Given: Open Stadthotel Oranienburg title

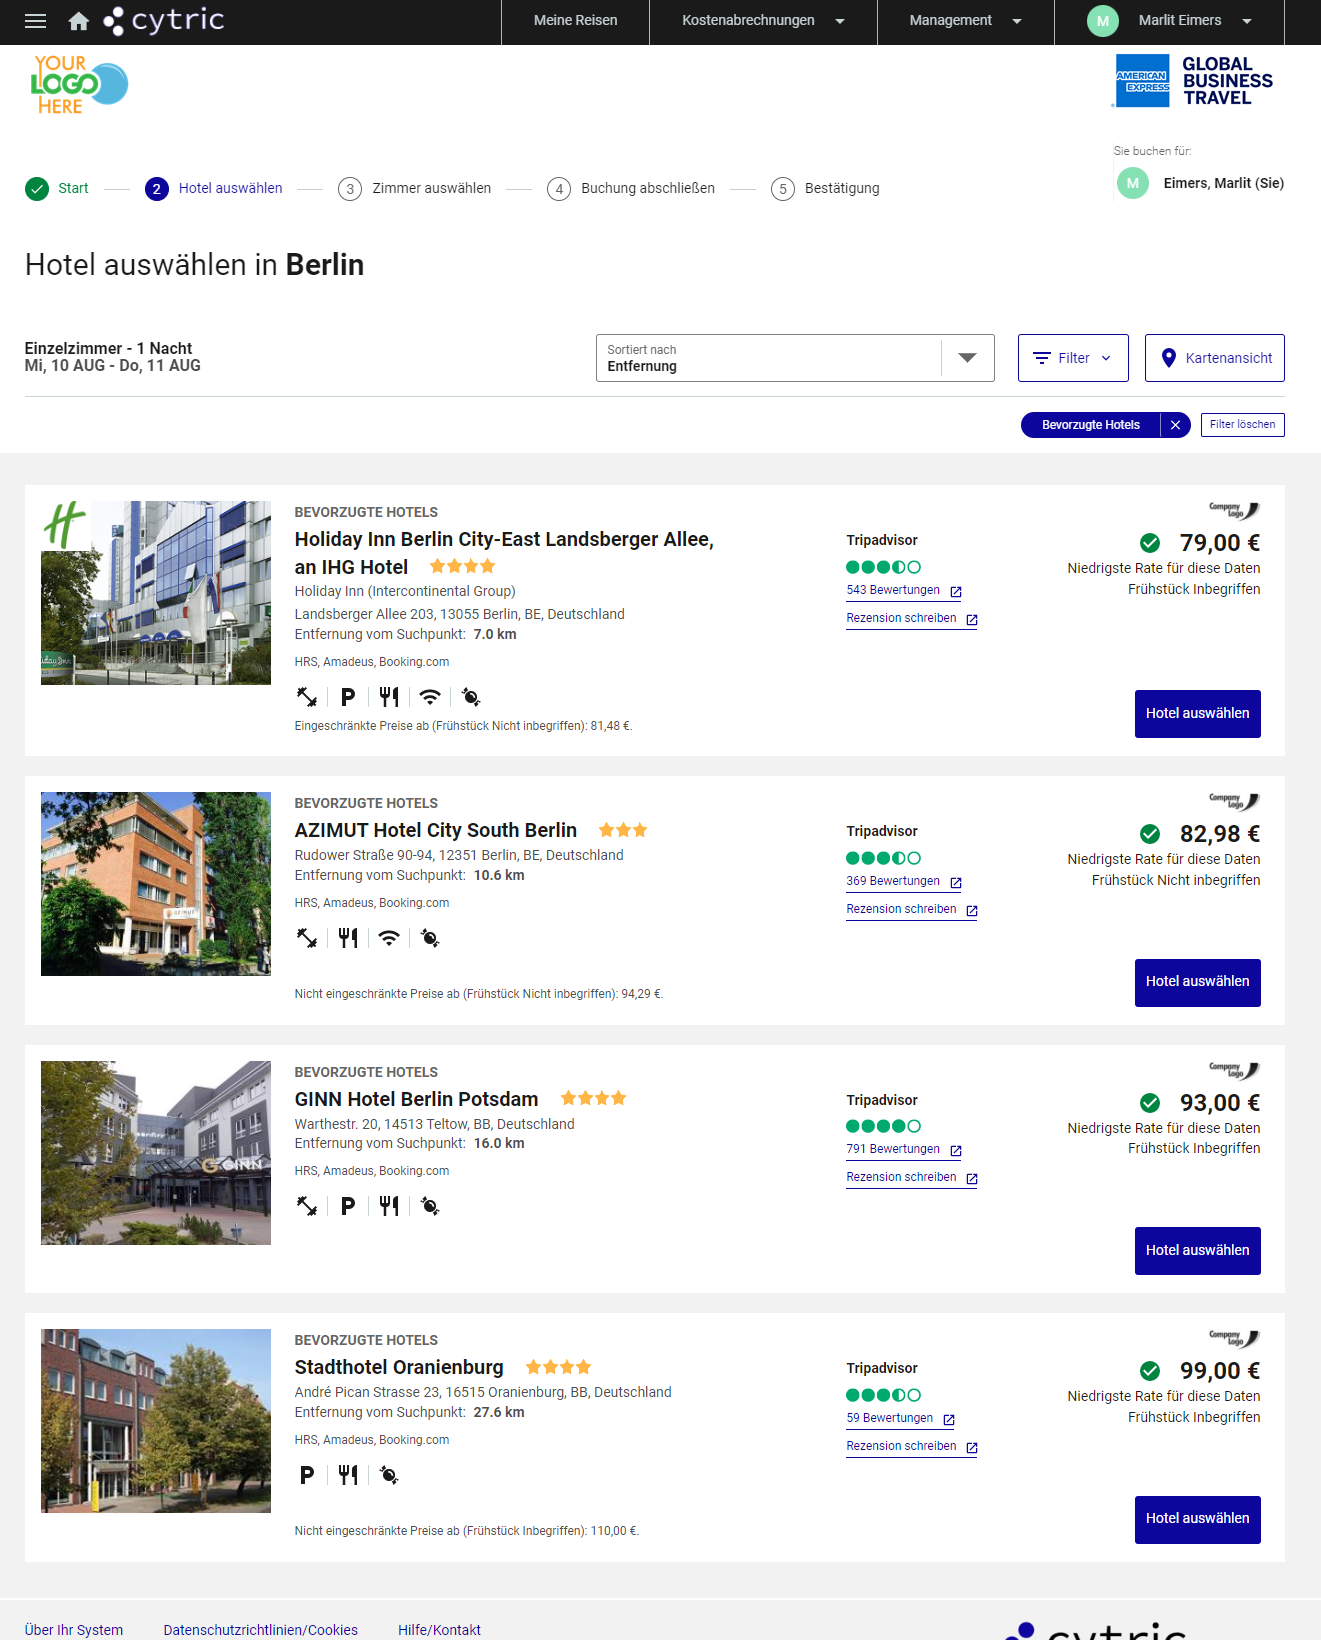Looking at the screenshot, I should pos(399,1367).
